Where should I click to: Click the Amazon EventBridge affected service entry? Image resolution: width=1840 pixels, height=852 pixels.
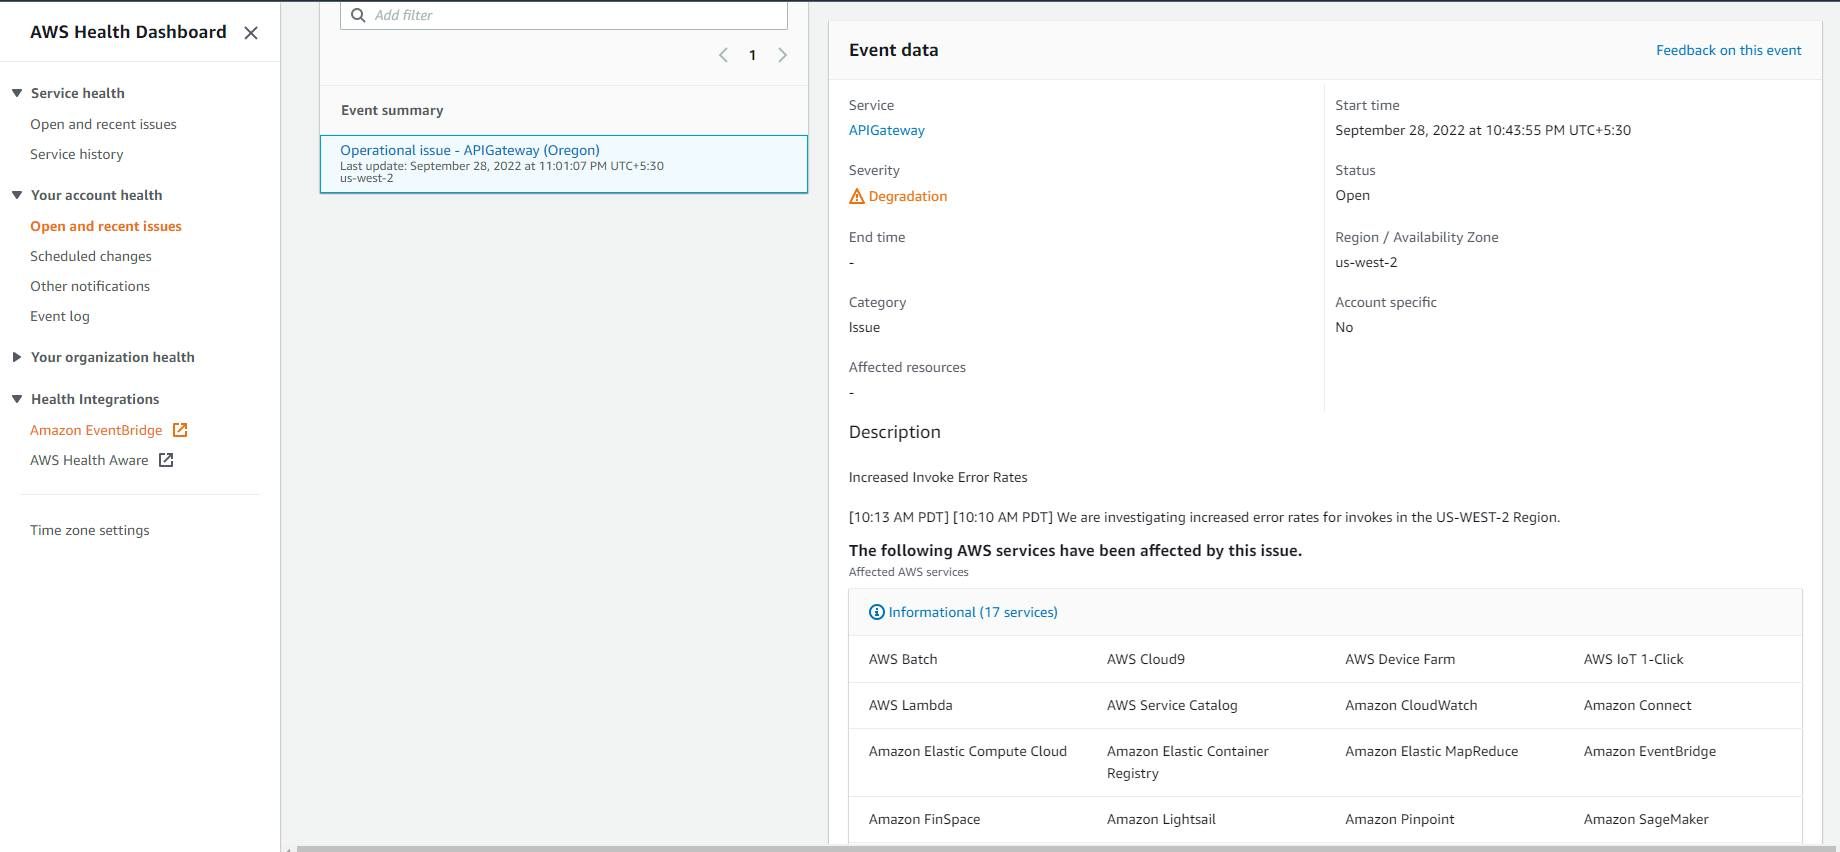[1650, 751]
